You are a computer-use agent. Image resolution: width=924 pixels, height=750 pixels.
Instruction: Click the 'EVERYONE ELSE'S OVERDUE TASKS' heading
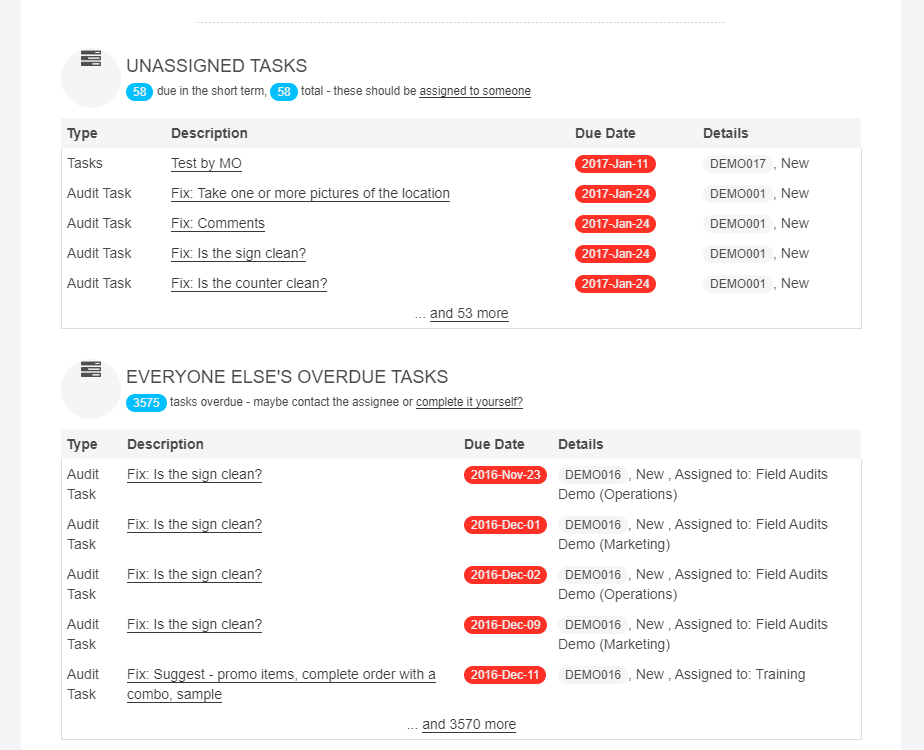point(287,377)
